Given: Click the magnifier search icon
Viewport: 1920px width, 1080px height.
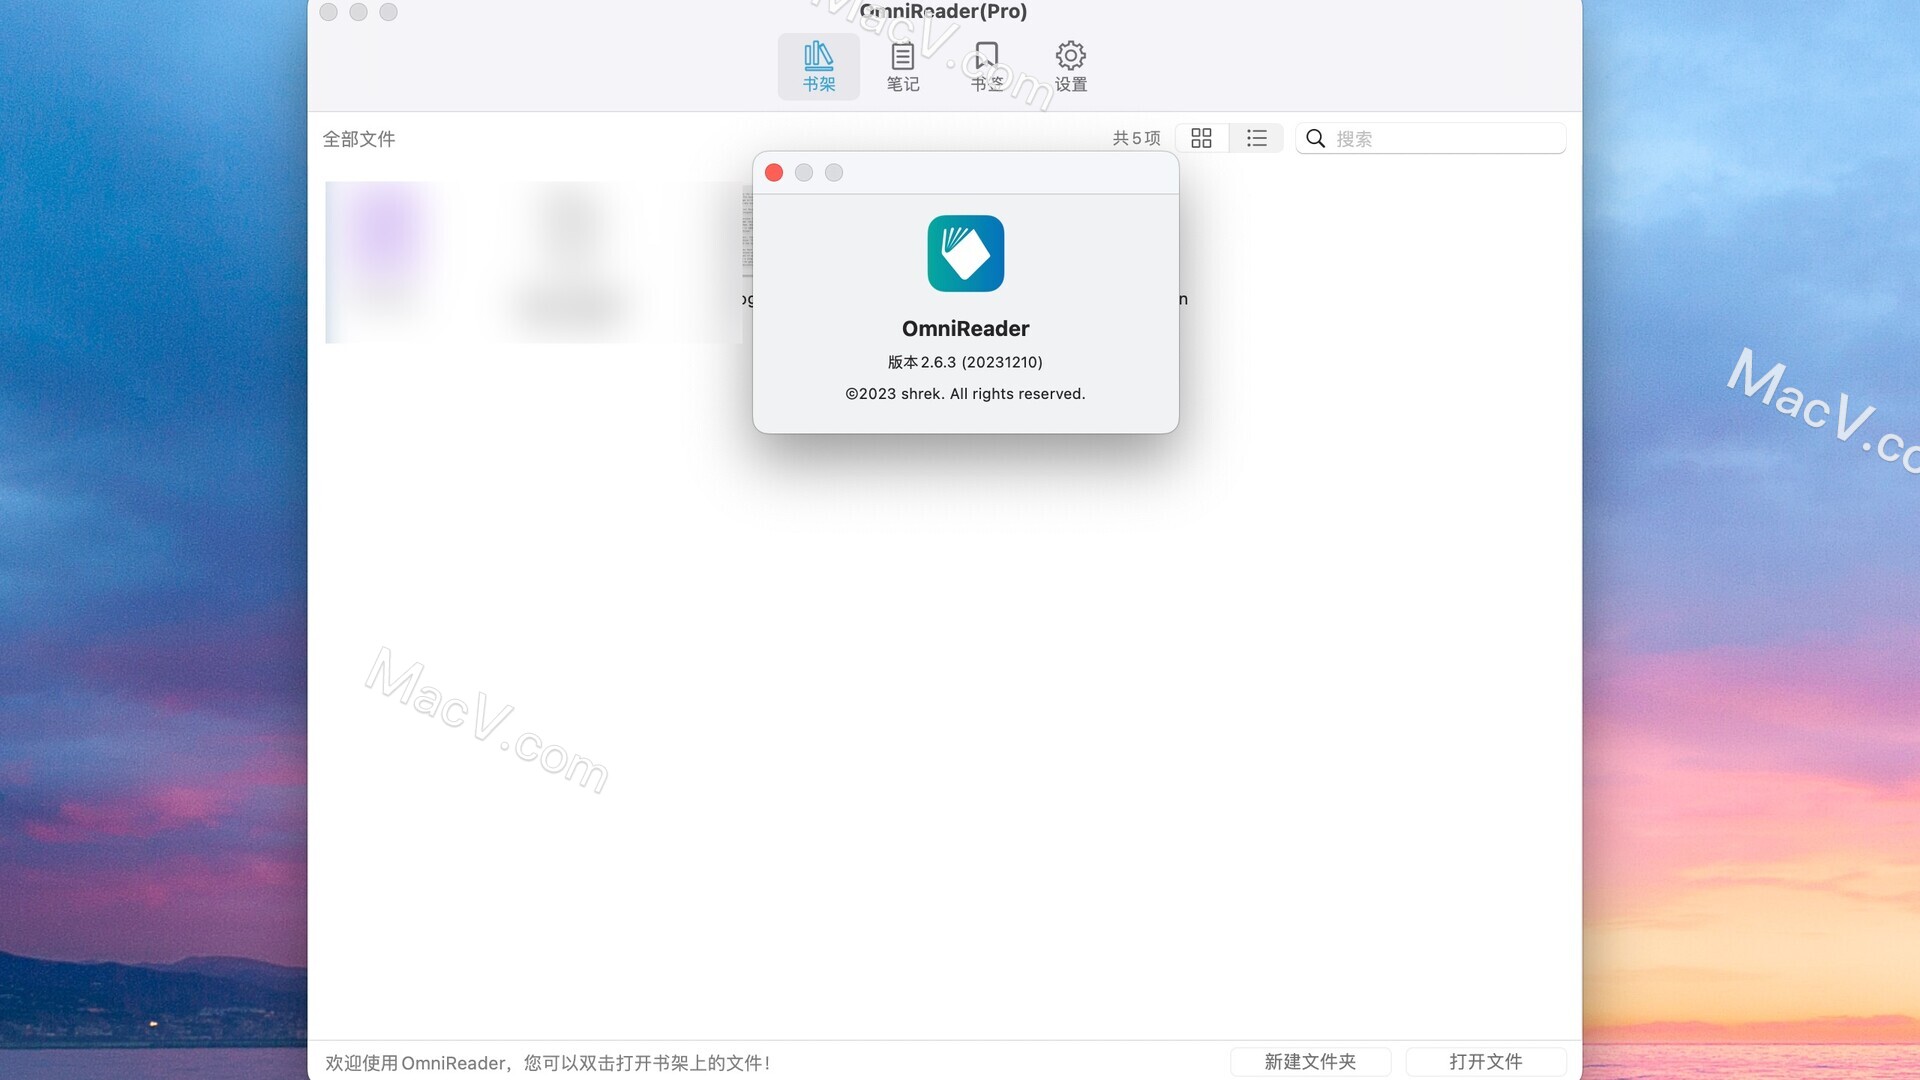Looking at the screenshot, I should (x=1315, y=138).
